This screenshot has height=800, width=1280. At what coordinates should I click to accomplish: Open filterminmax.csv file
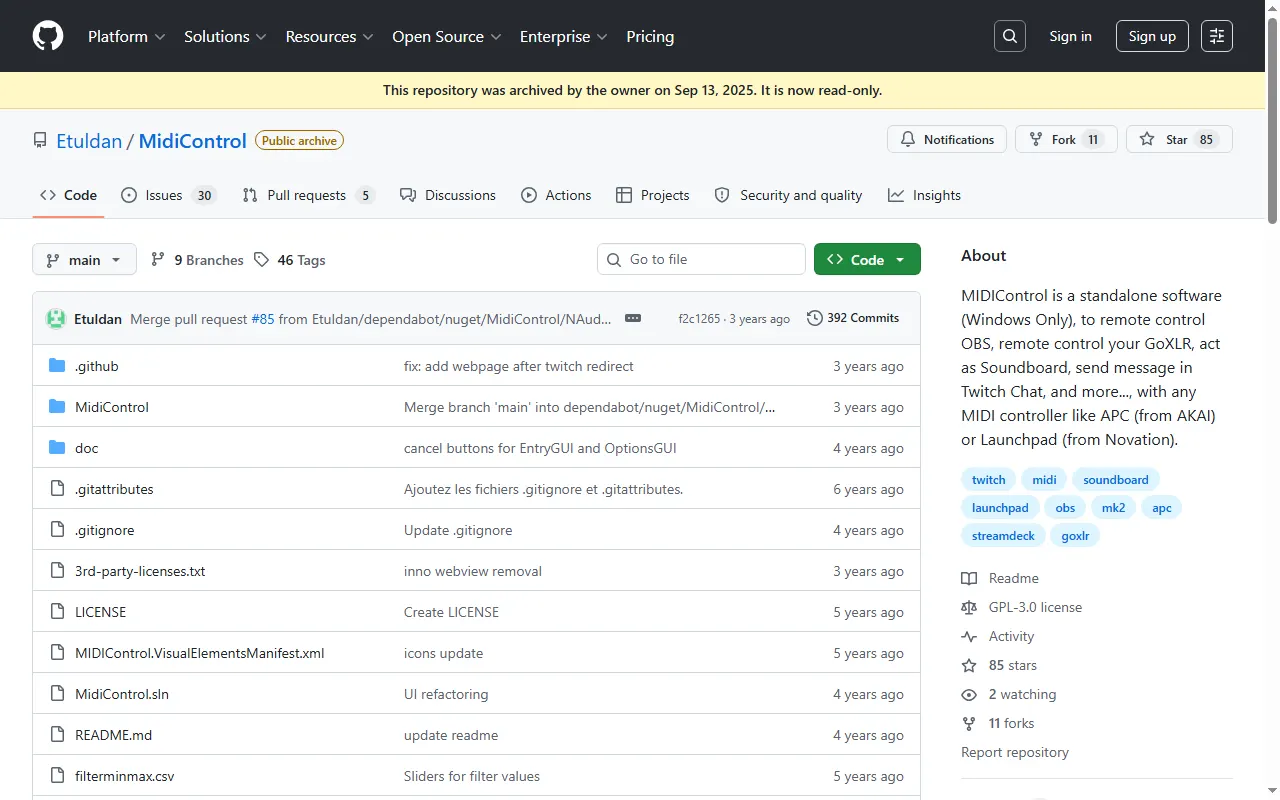click(x=125, y=776)
